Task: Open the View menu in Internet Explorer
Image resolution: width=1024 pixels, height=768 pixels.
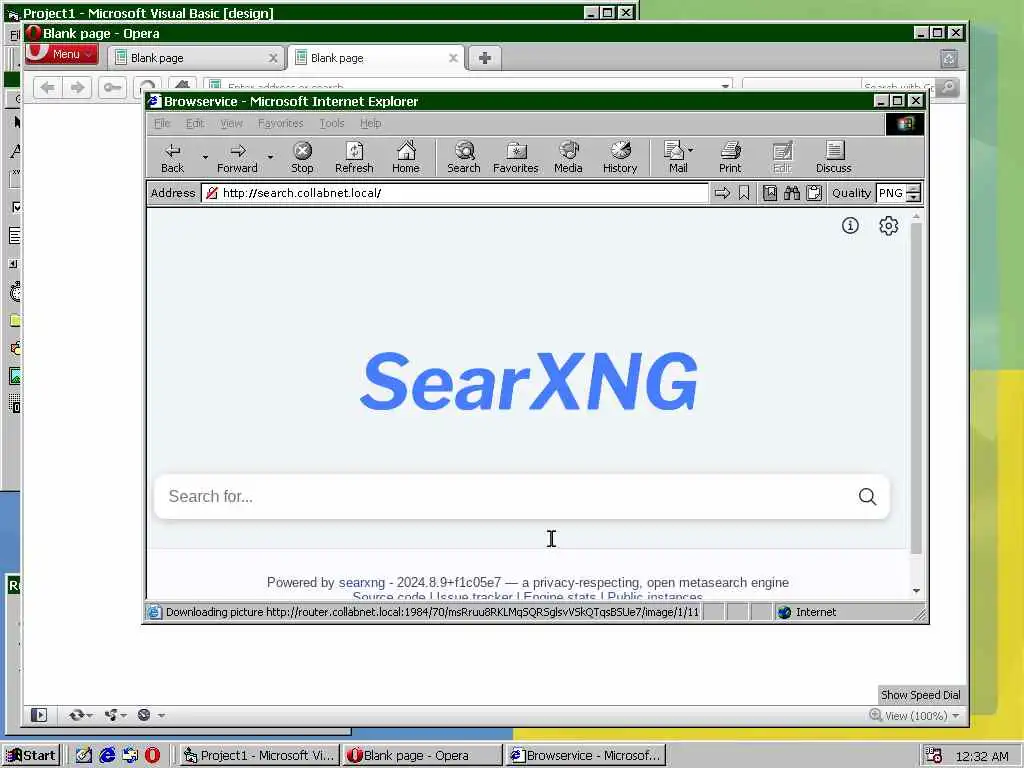Action: tap(231, 123)
